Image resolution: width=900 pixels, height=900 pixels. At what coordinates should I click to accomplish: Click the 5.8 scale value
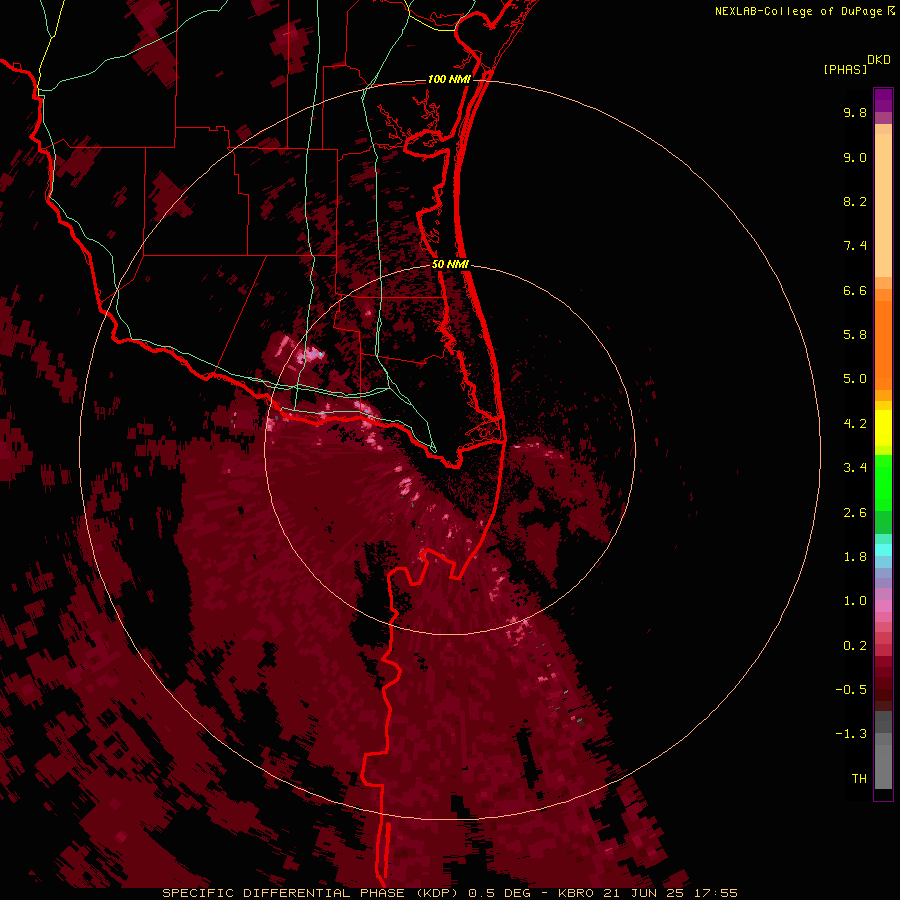pyautogui.click(x=855, y=335)
